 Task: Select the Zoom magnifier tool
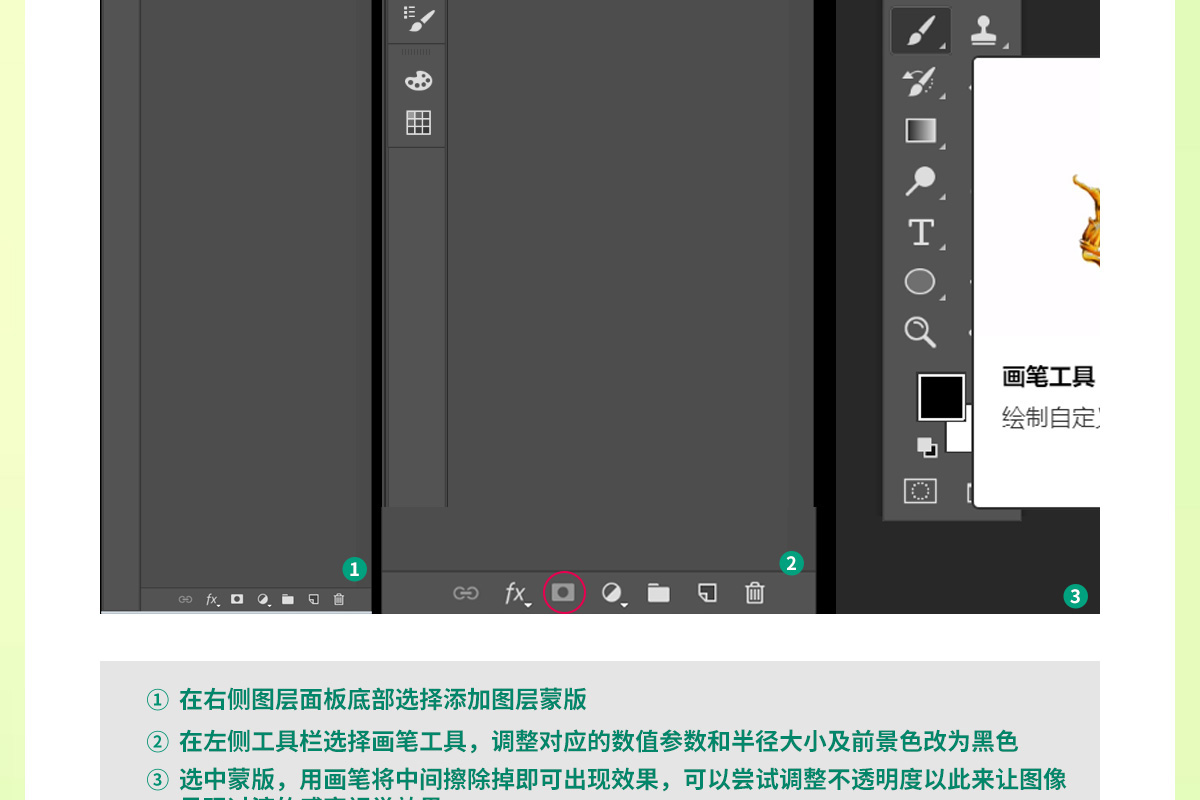coord(920,332)
